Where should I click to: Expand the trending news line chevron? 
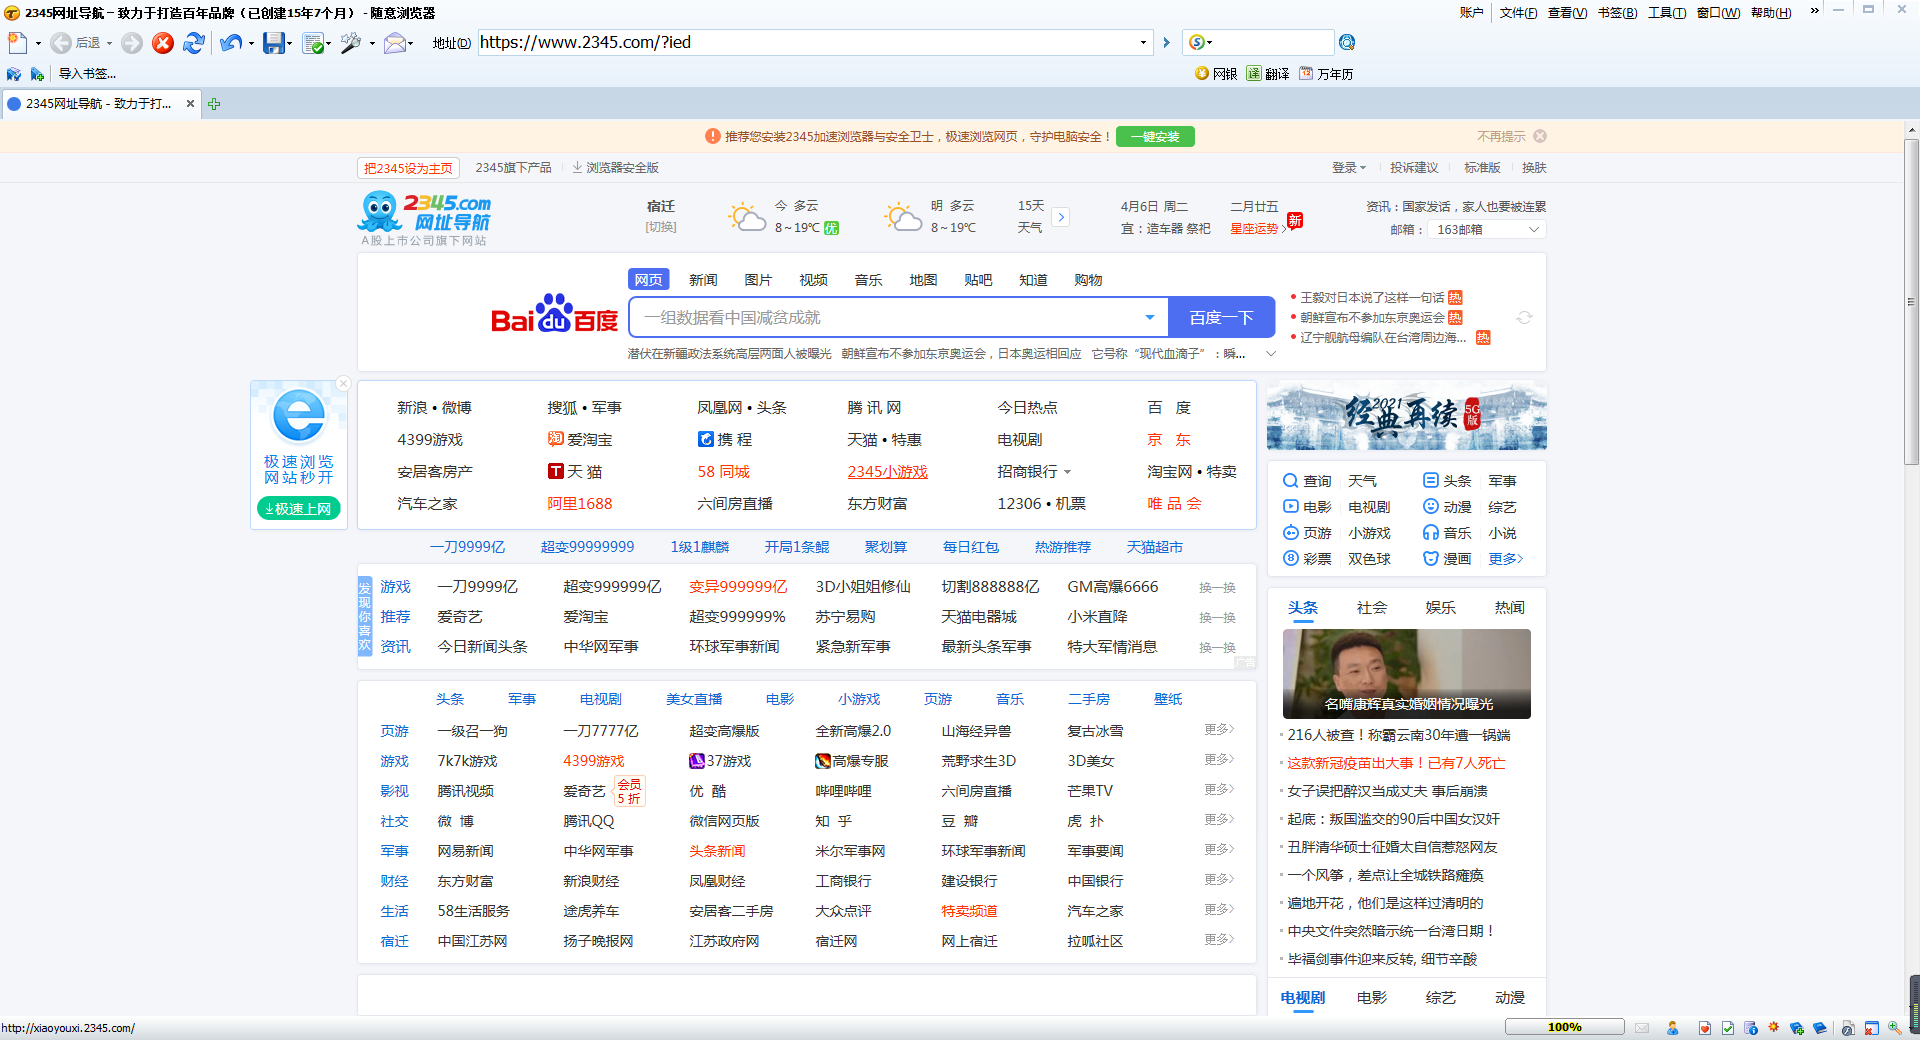click(x=1271, y=354)
